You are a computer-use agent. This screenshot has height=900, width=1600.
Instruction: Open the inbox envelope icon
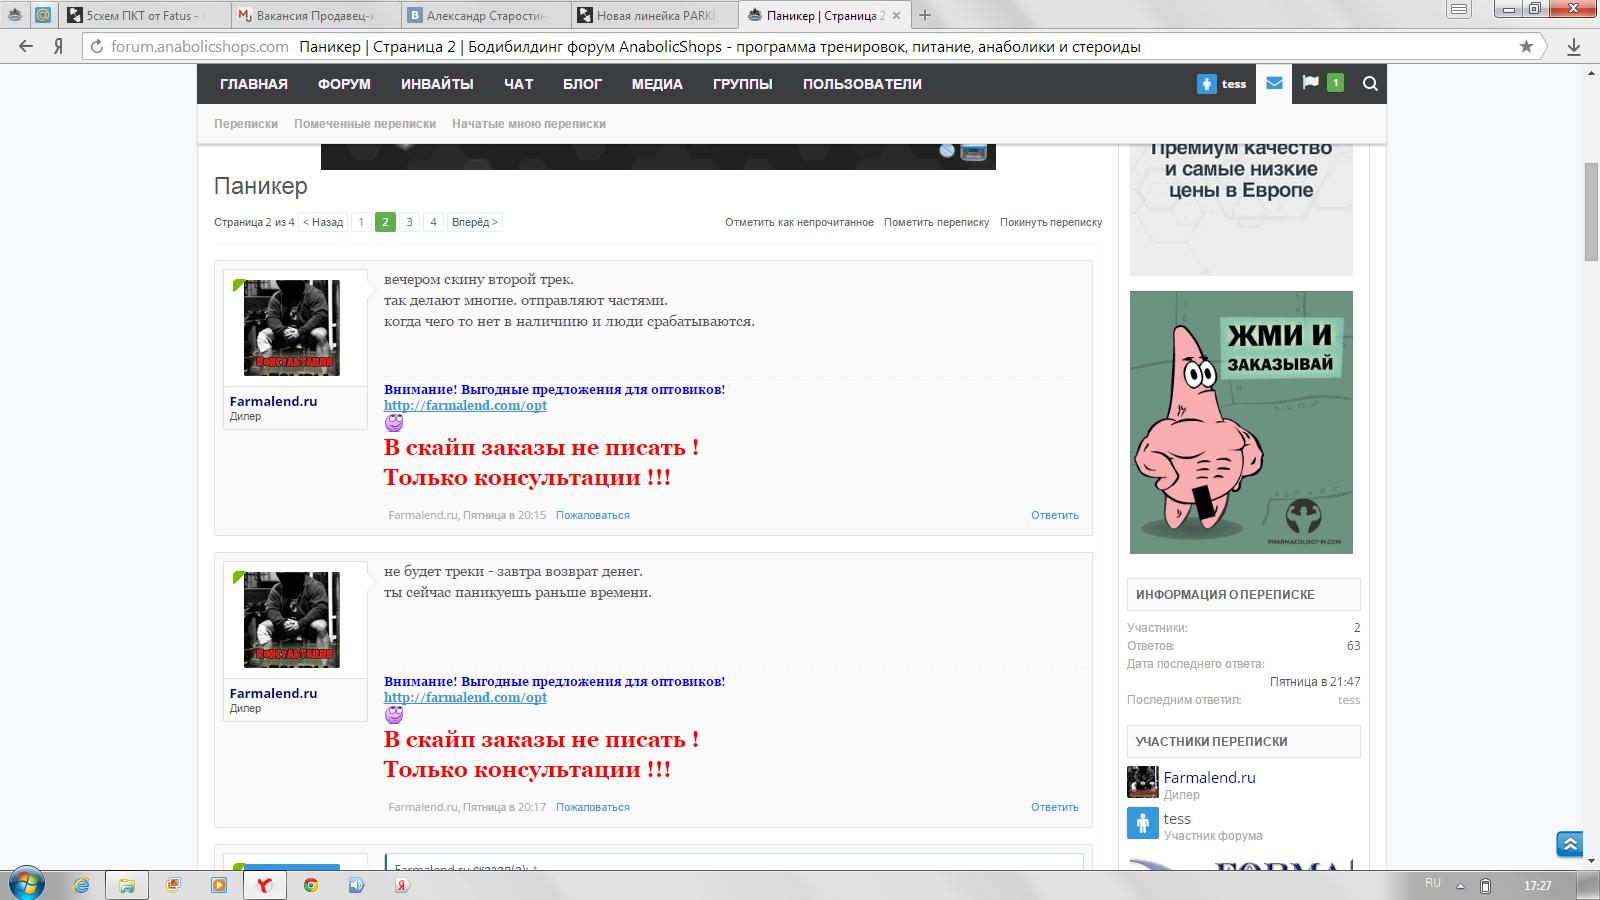(1274, 84)
